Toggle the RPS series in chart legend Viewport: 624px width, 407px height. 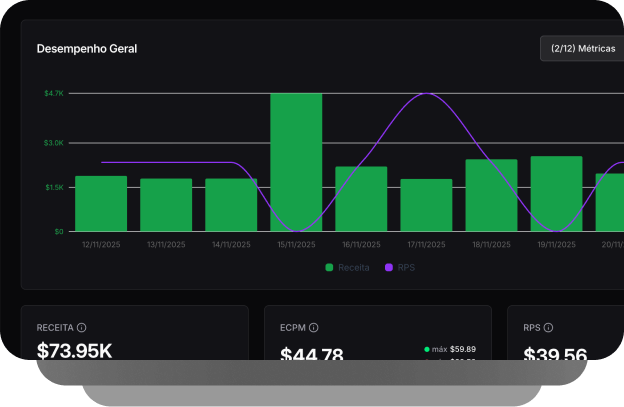click(398, 267)
